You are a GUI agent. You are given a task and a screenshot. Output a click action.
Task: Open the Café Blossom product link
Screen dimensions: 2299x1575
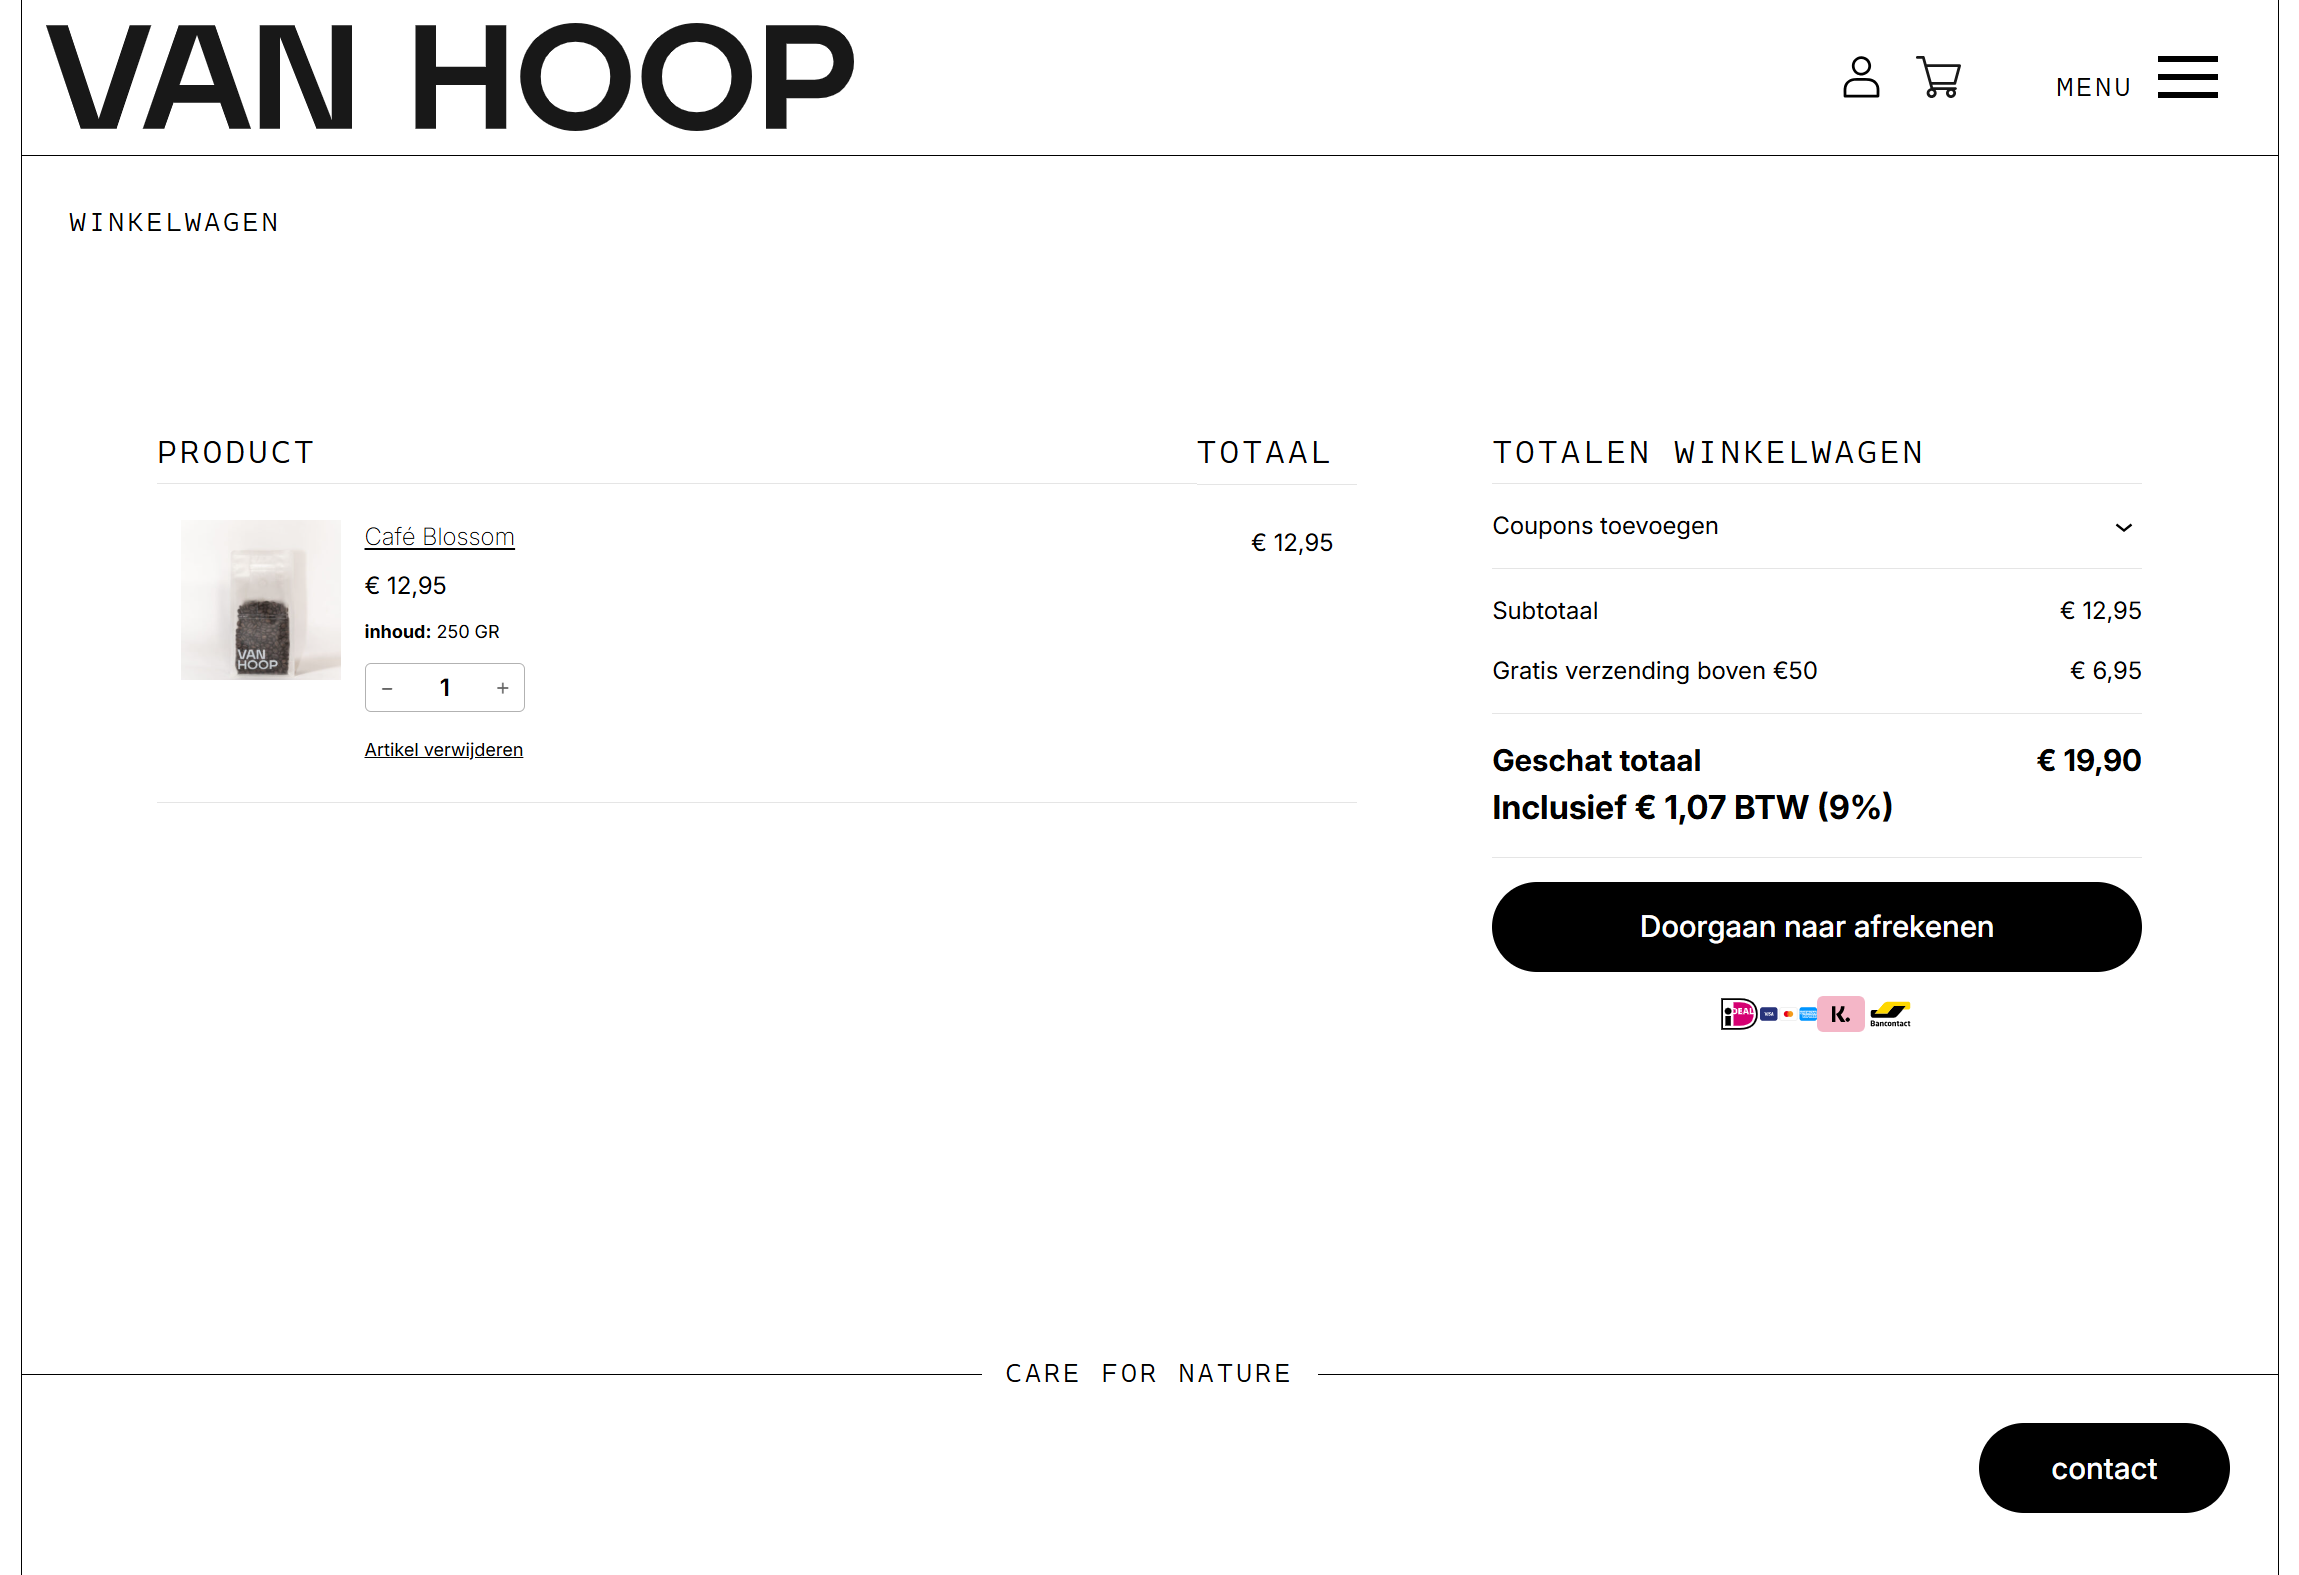(x=439, y=537)
